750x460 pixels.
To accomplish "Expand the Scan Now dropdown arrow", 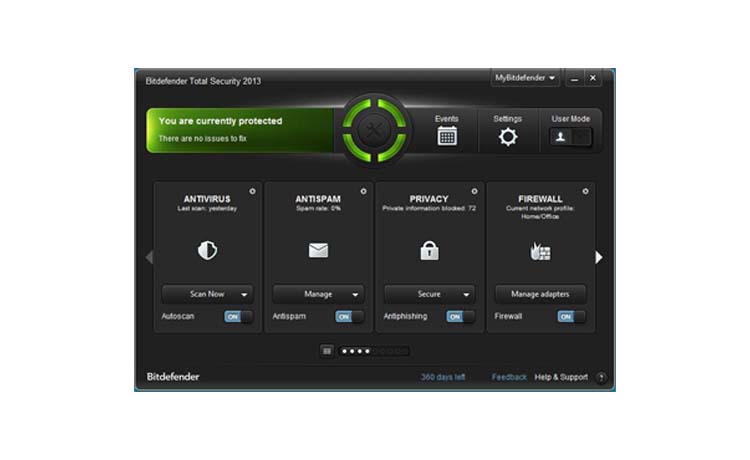I will tap(244, 295).
